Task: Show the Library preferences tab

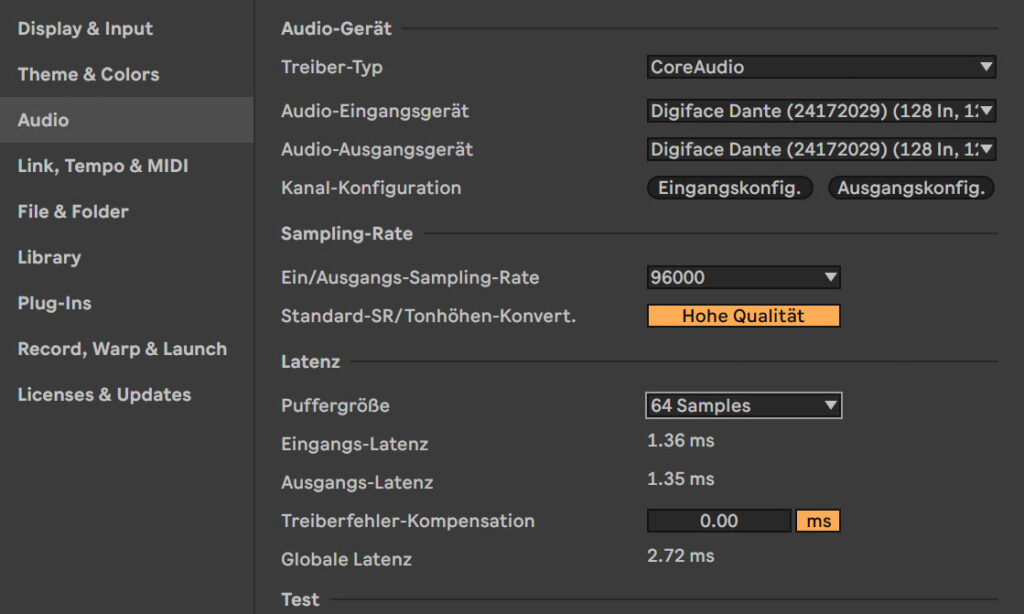Action: (49, 257)
